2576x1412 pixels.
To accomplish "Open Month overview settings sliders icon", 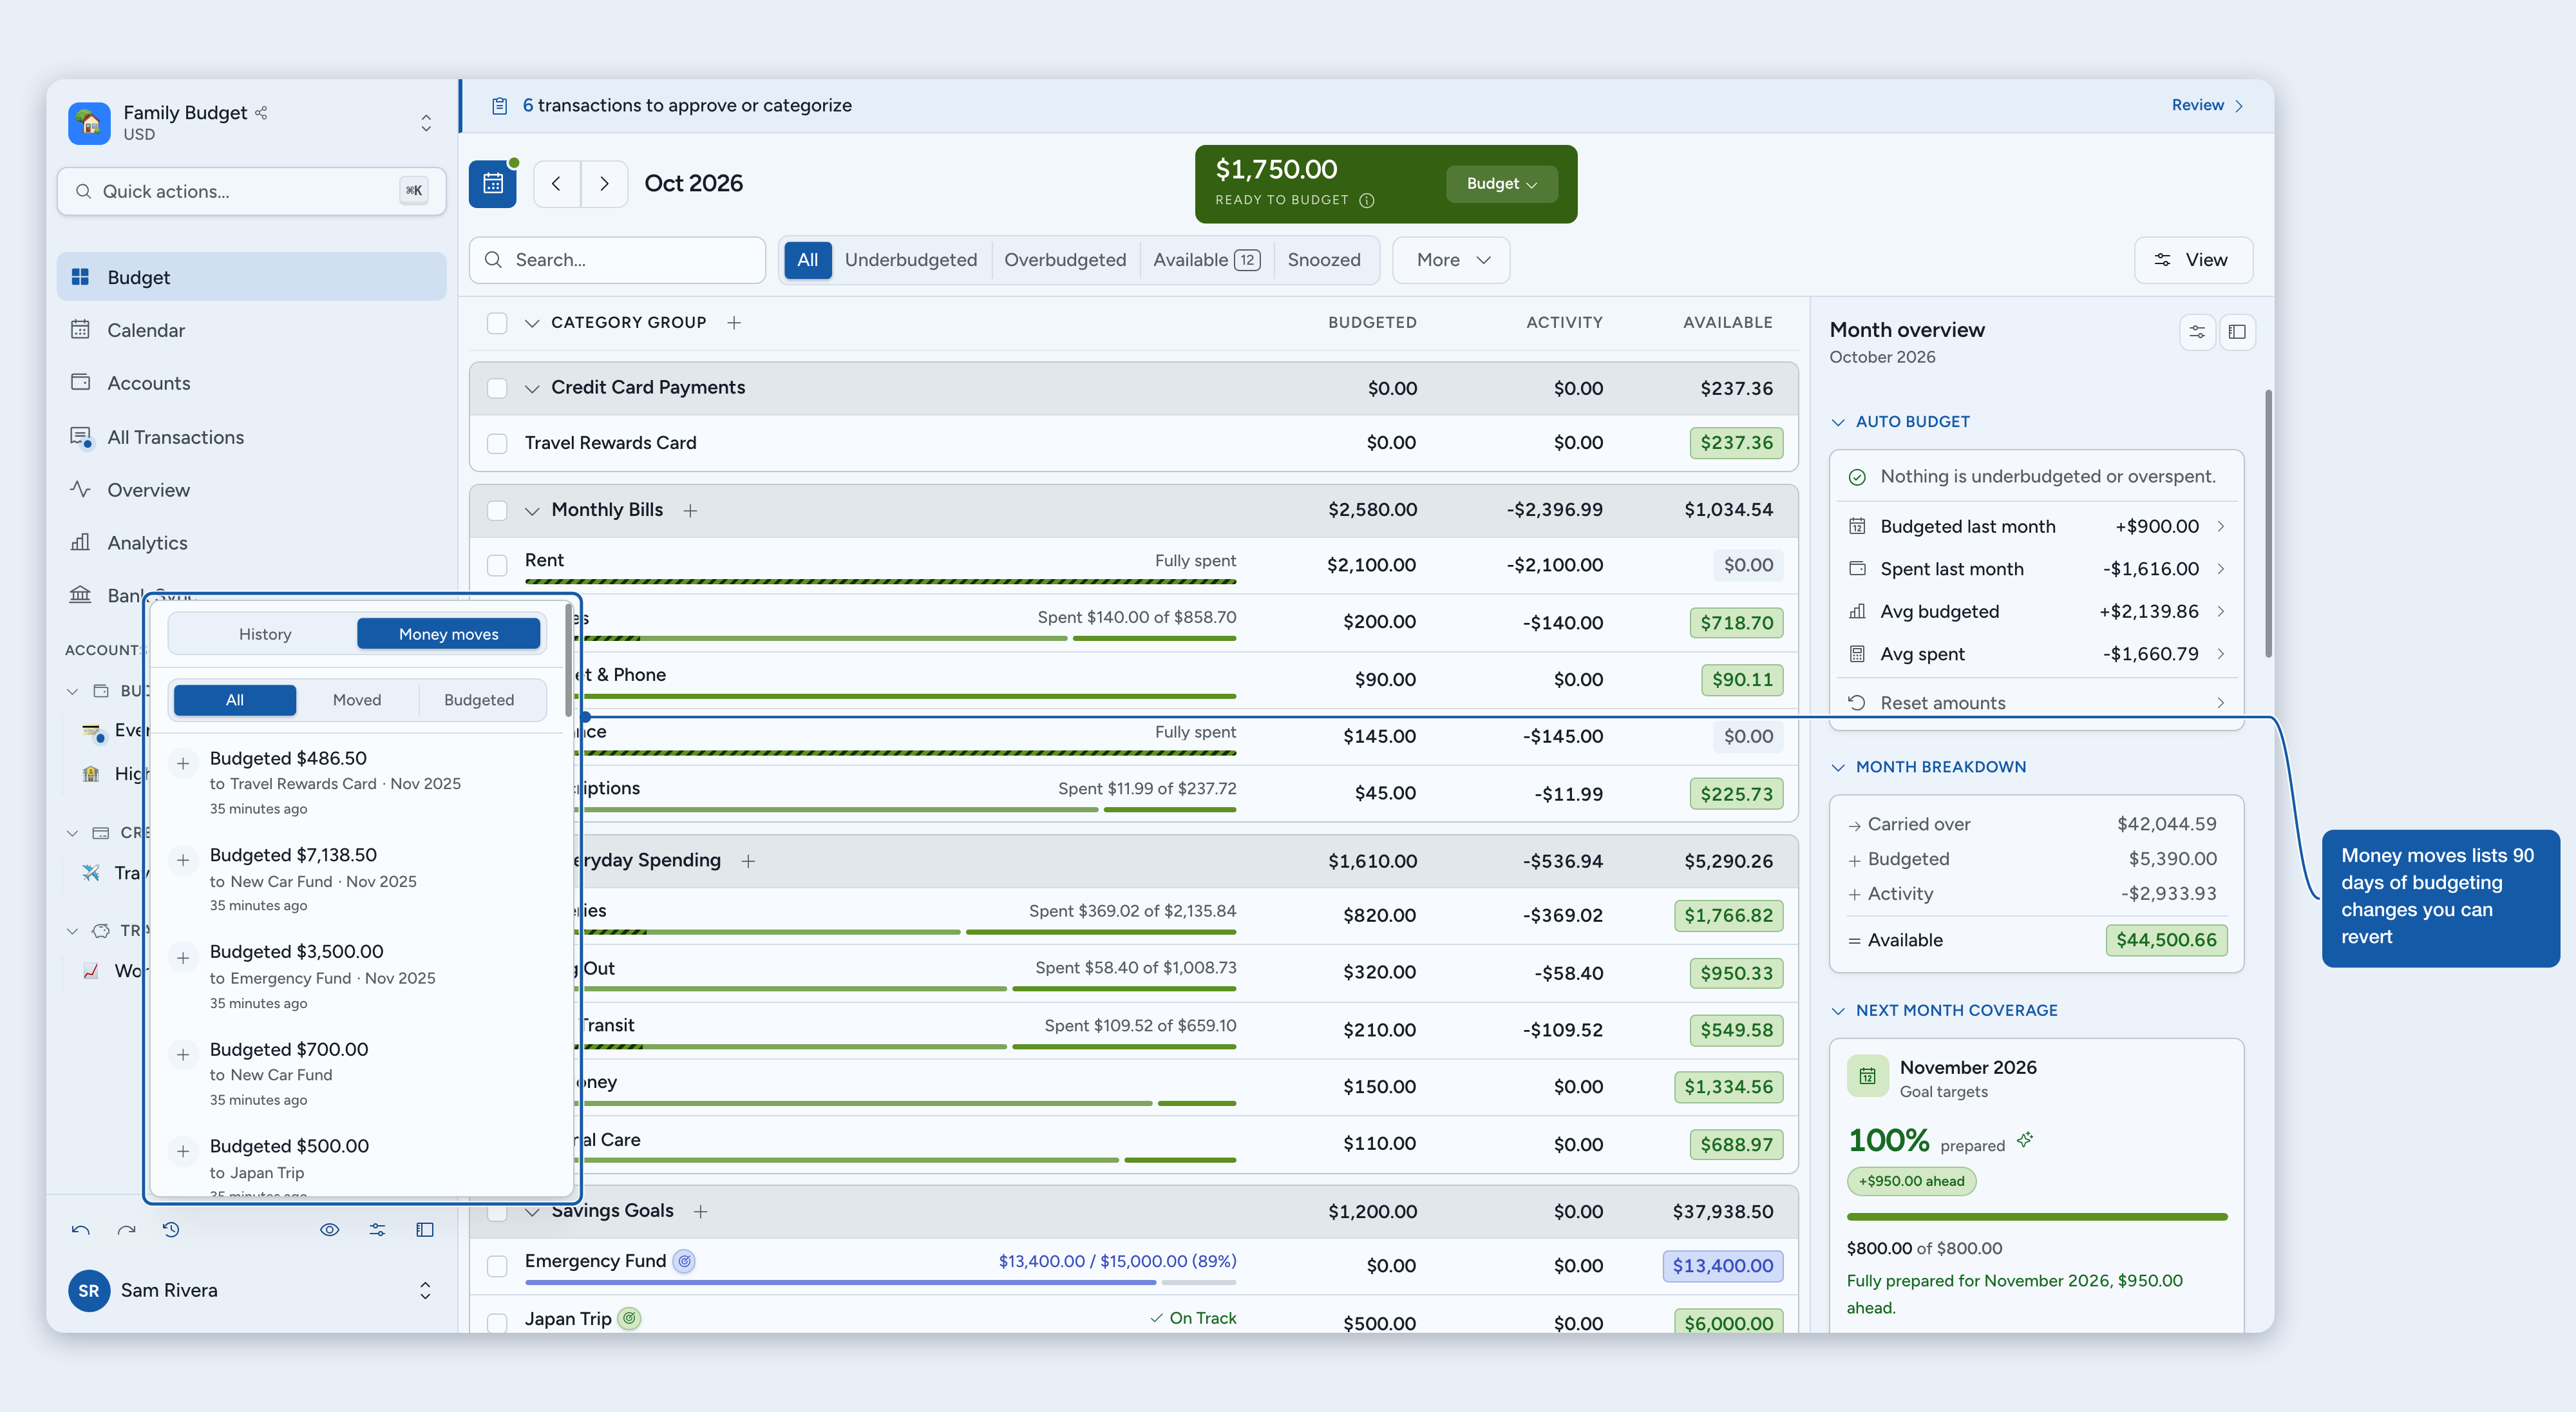I will 2197,332.
